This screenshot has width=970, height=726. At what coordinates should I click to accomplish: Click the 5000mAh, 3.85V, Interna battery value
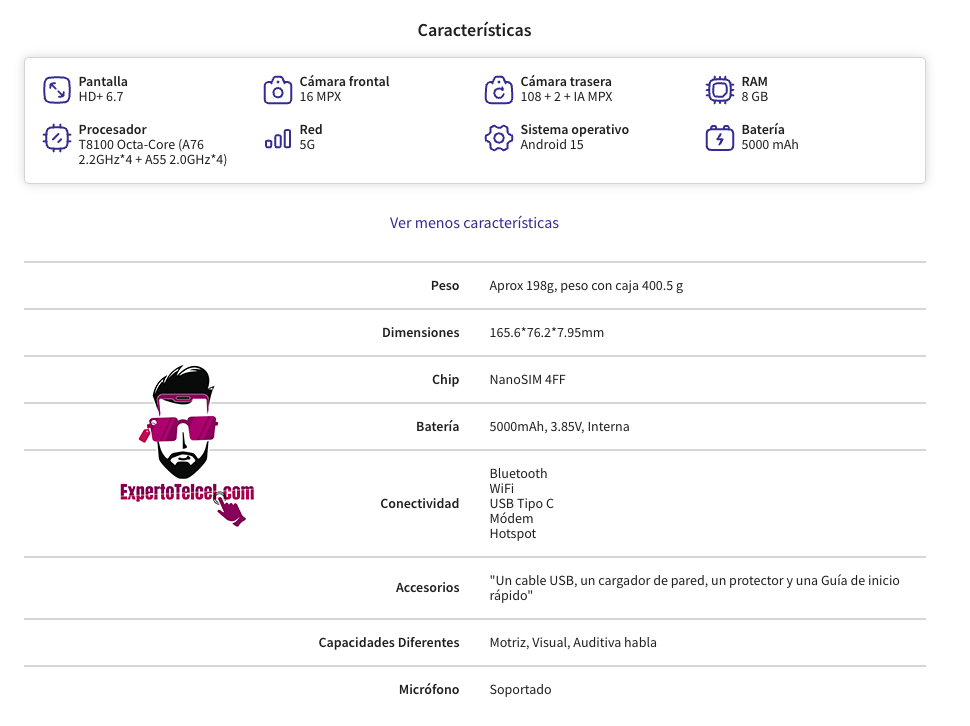click(559, 427)
